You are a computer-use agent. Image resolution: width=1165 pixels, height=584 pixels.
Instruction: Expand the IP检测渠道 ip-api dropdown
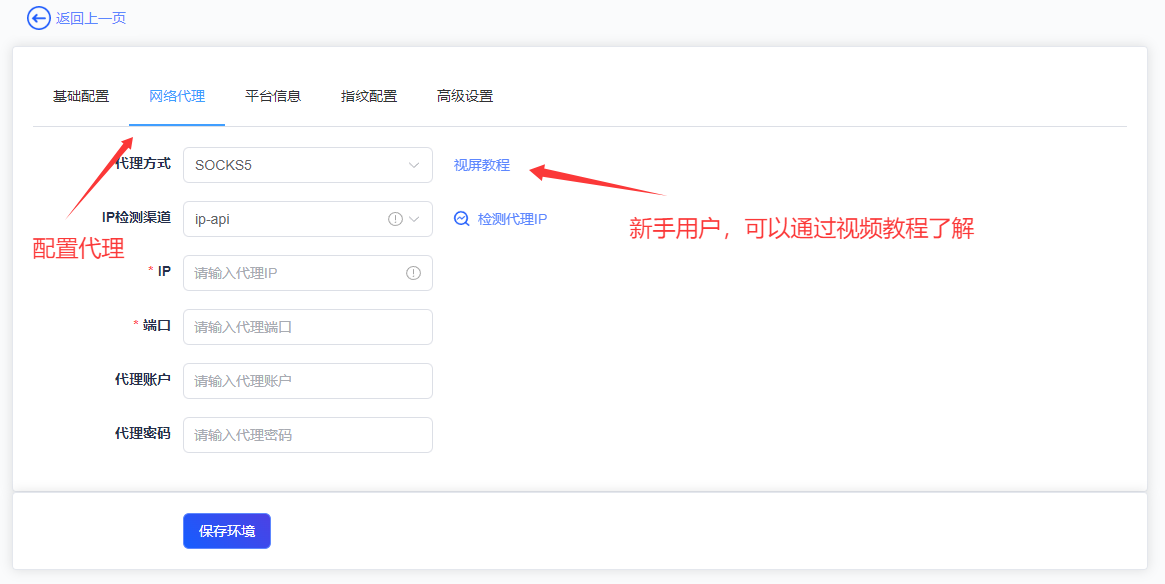click(x=285, y=219)
